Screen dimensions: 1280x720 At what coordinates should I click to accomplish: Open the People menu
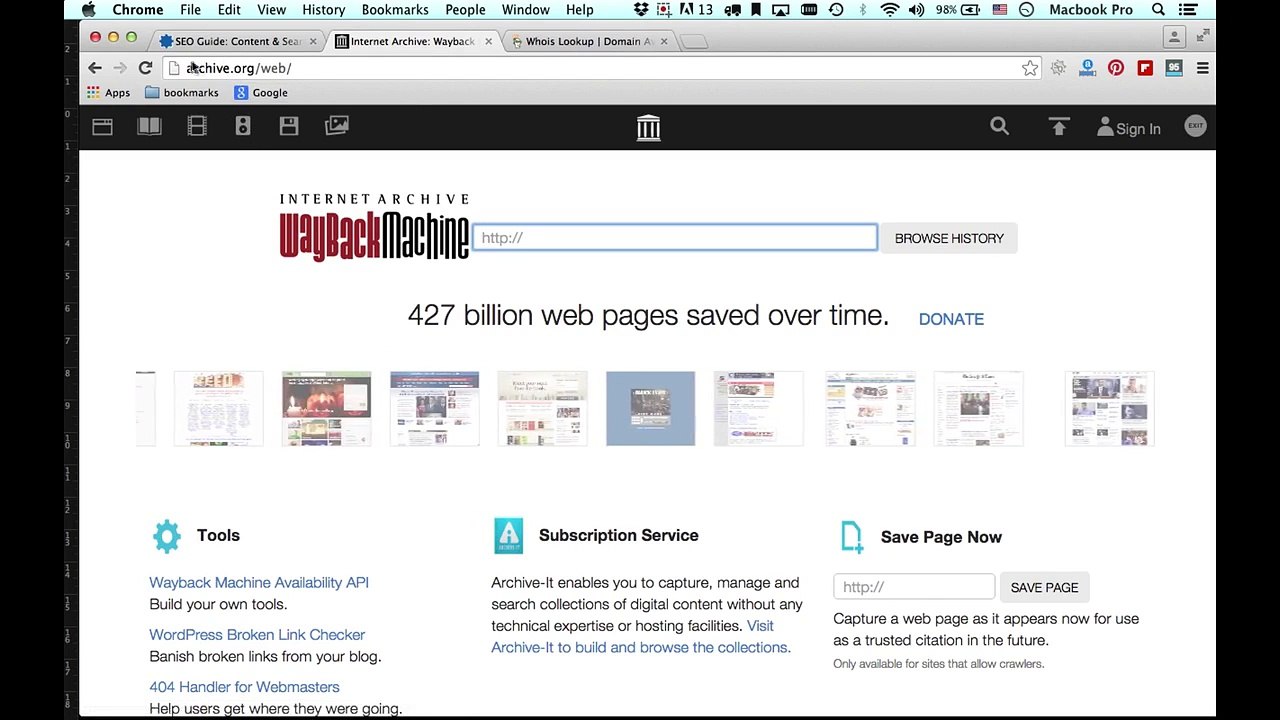[x=465, y=10]
